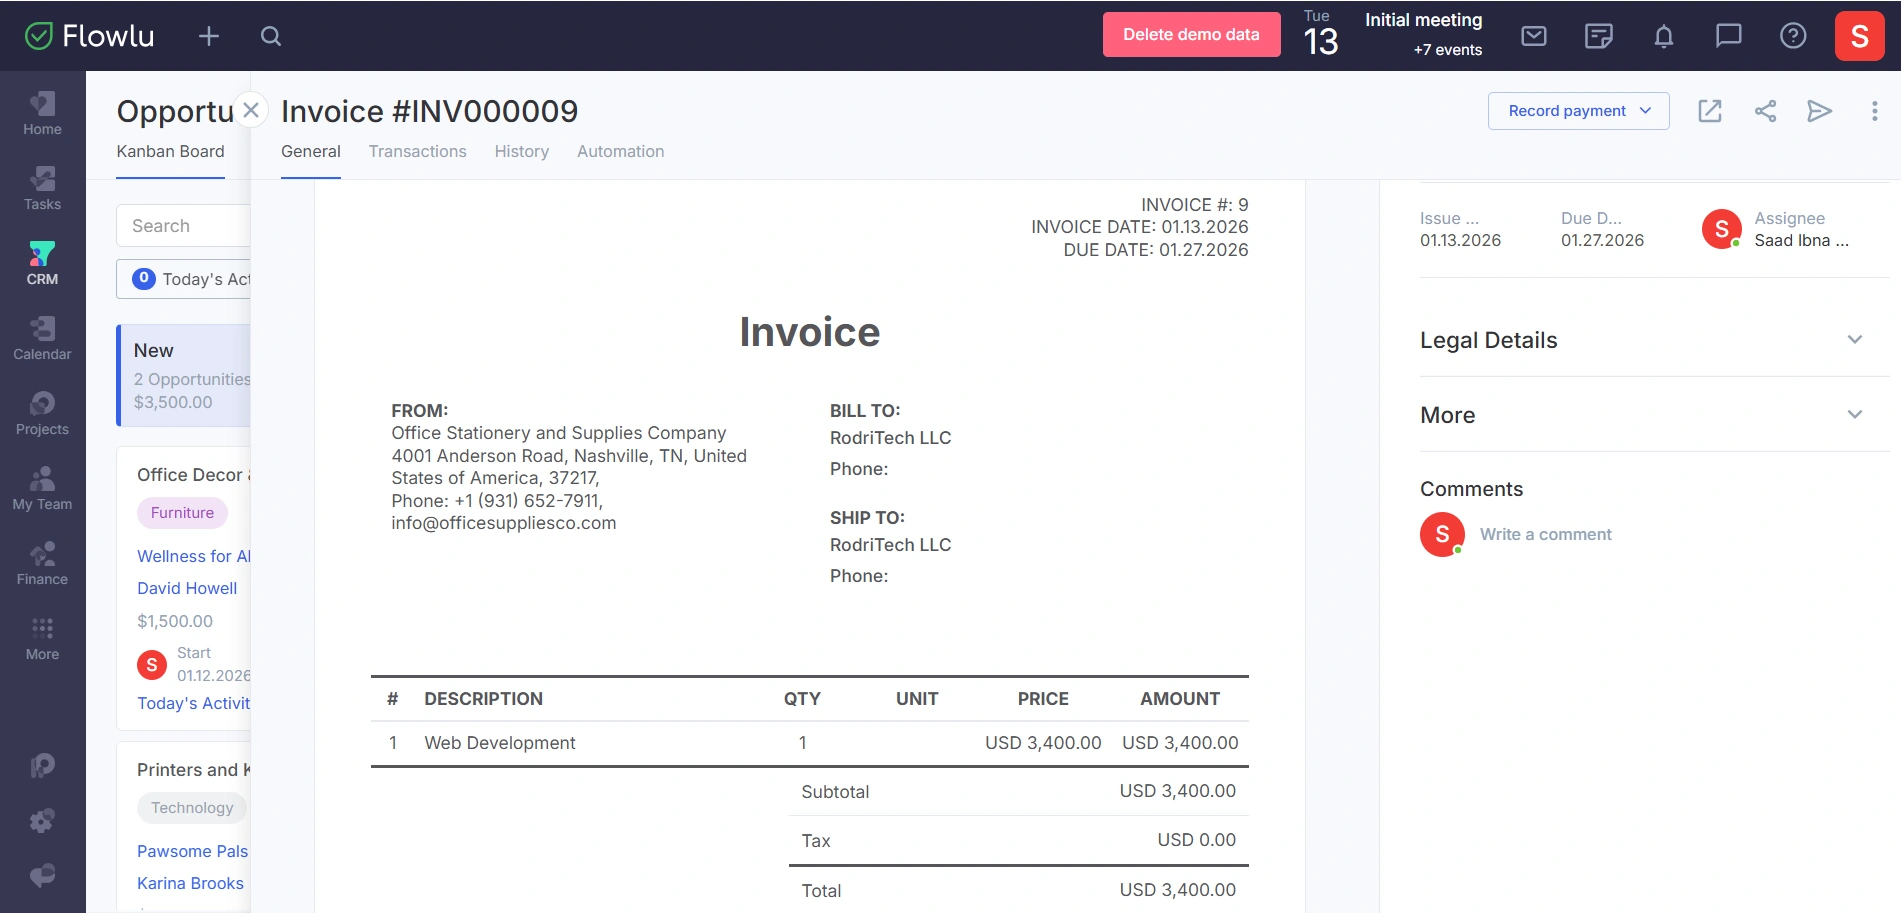Expand the More section chevron

coord(1854,415)
